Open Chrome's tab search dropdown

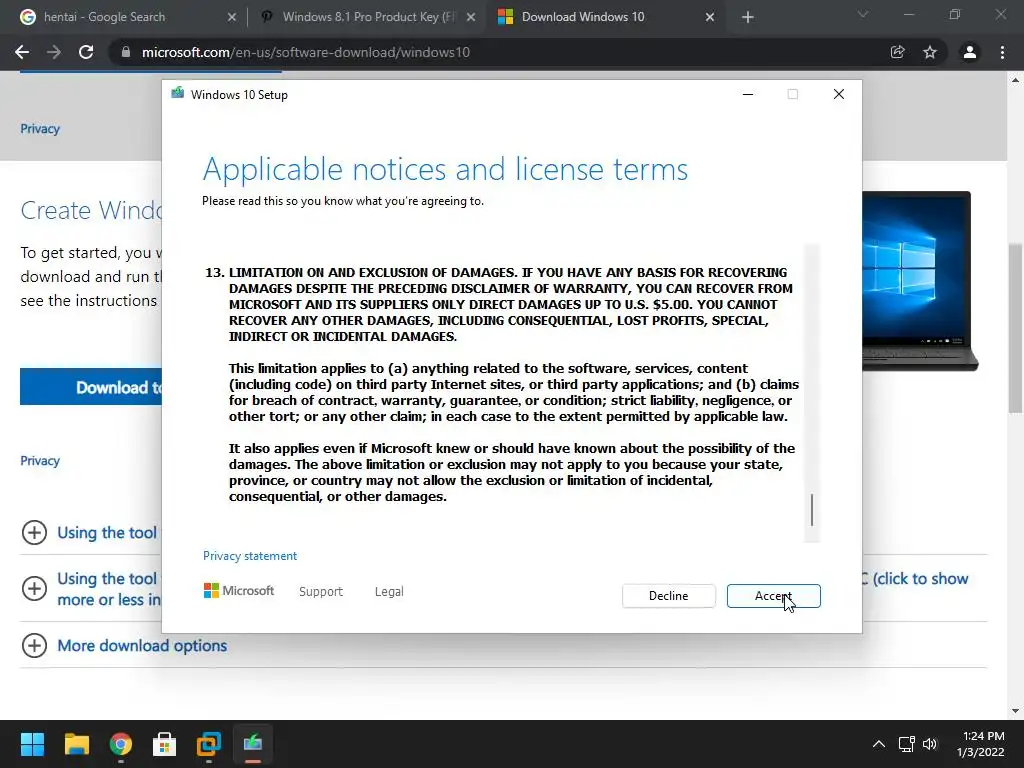tap(863, 14)
